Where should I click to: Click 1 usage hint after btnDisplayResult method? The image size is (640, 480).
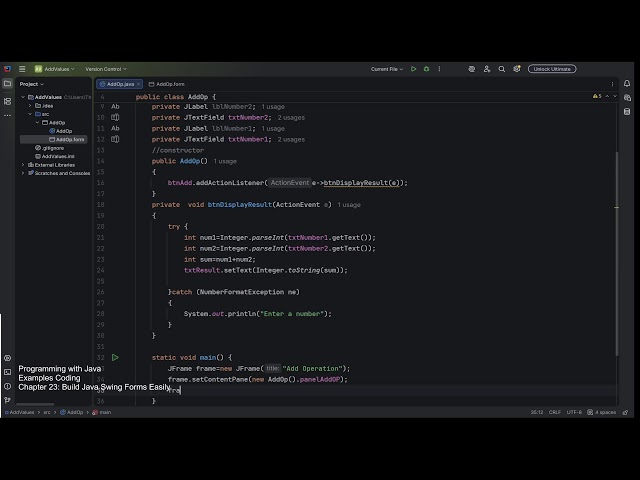point(349,205)
